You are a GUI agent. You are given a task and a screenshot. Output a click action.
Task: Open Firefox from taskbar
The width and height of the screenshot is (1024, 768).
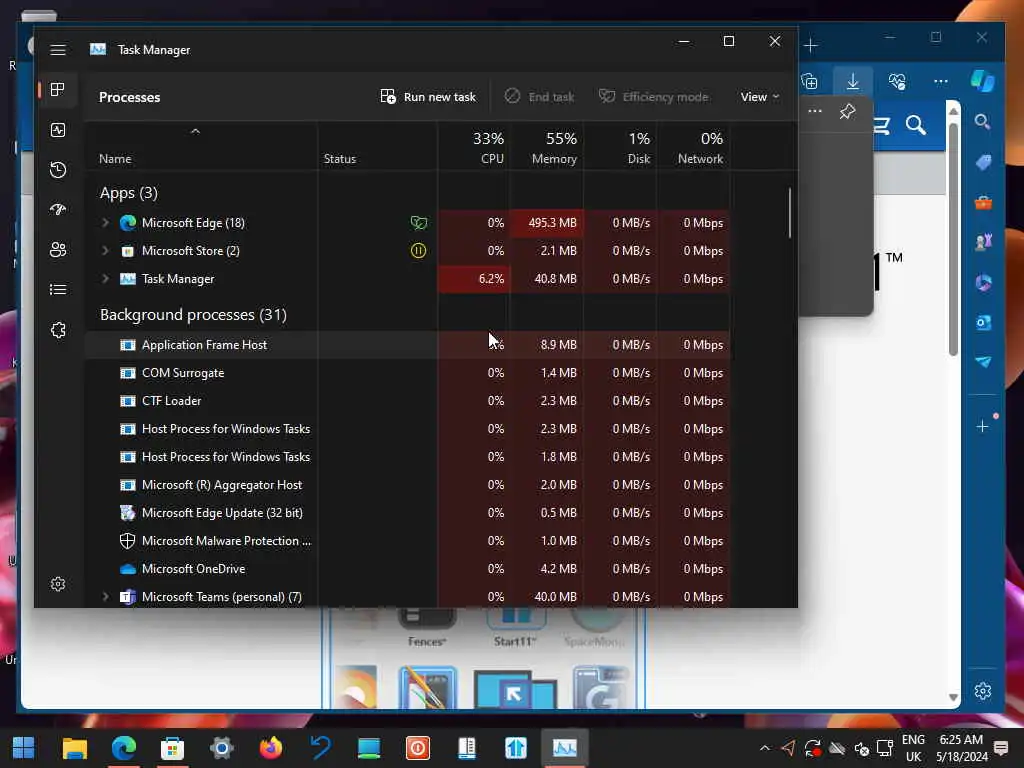(271, 747)
